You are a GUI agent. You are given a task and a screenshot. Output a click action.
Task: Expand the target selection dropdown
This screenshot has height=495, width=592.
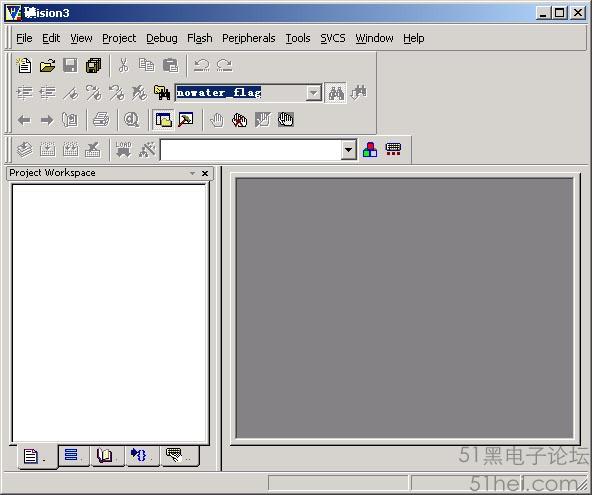tap(348, 150)
